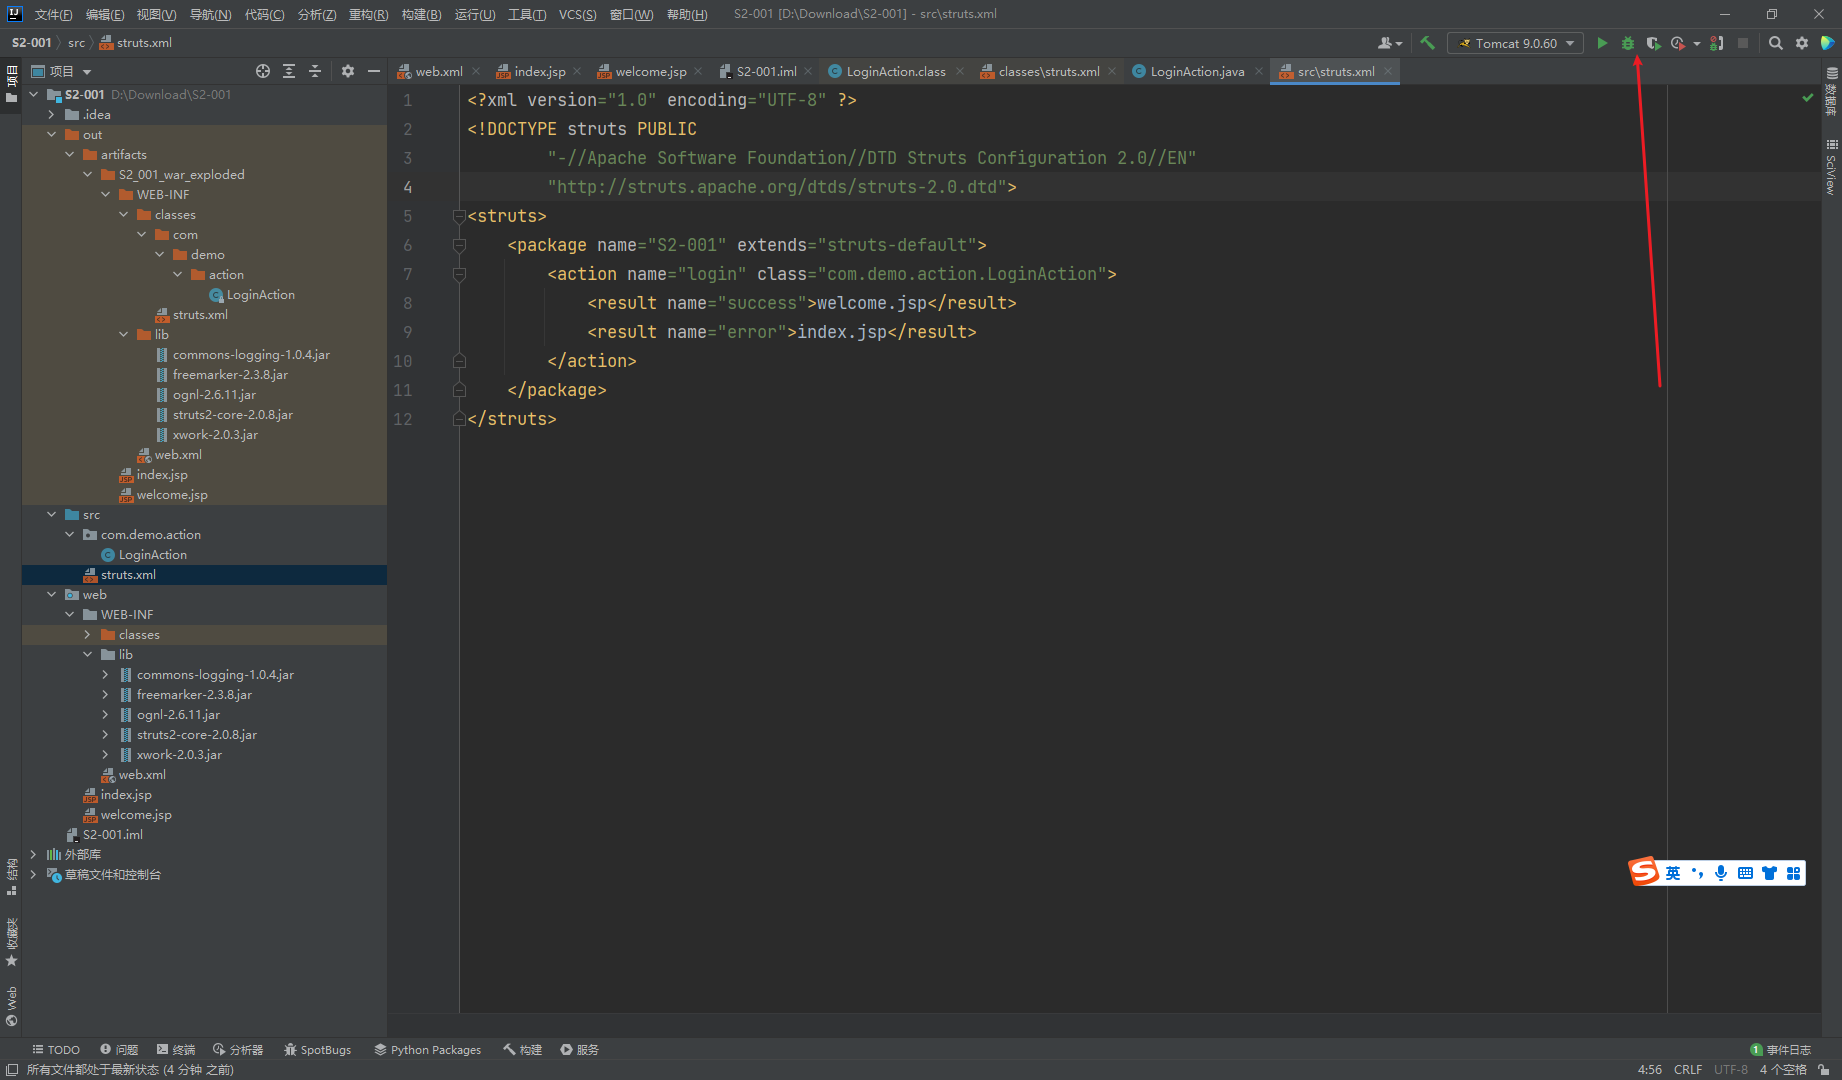Build the project with the hammer icon
The image size is (1842, 1080).
tap(1427, 43)
